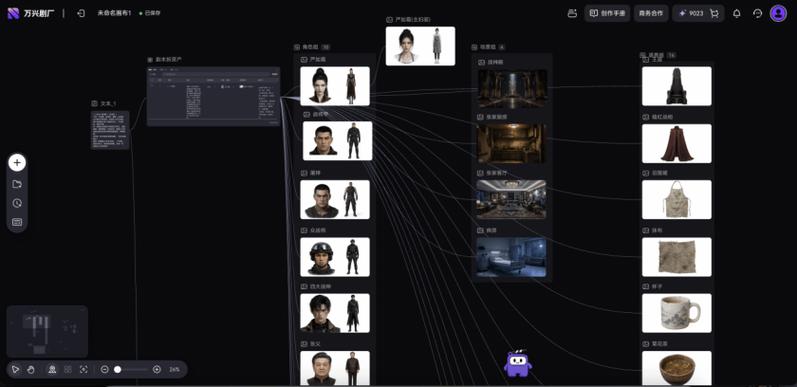This screenshot has height=387, width=797.
Task: Select the man in tactical gear card
Action: click(x=335, y=199)
